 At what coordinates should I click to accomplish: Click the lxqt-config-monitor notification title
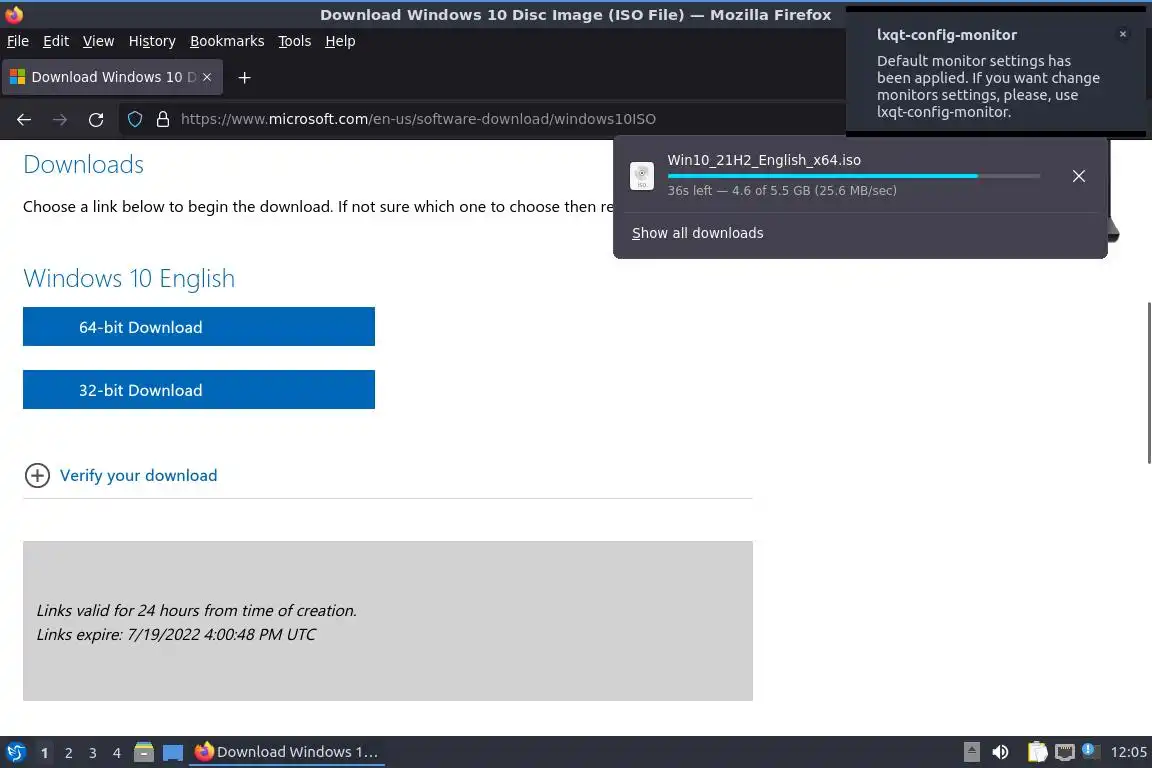pos(946,35)
